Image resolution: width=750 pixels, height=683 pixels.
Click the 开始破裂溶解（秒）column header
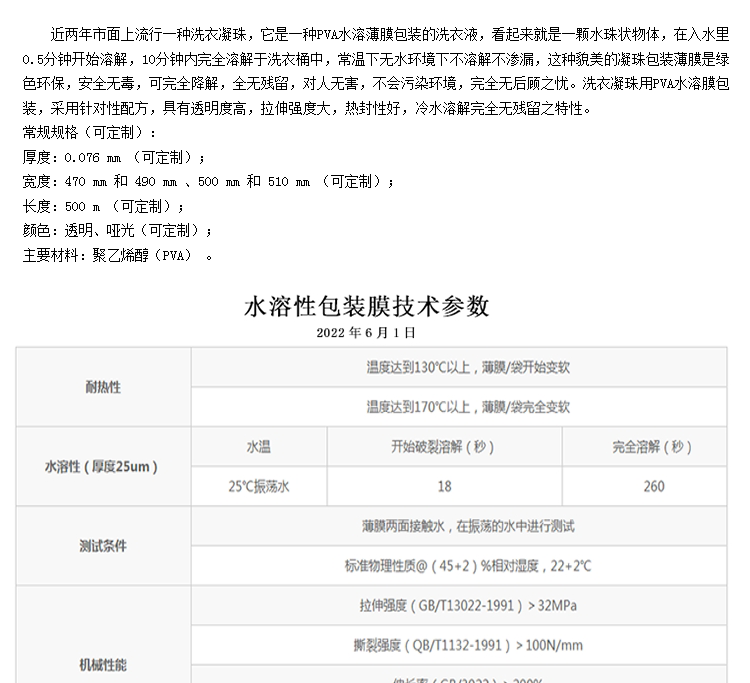(x=443, y=447)
